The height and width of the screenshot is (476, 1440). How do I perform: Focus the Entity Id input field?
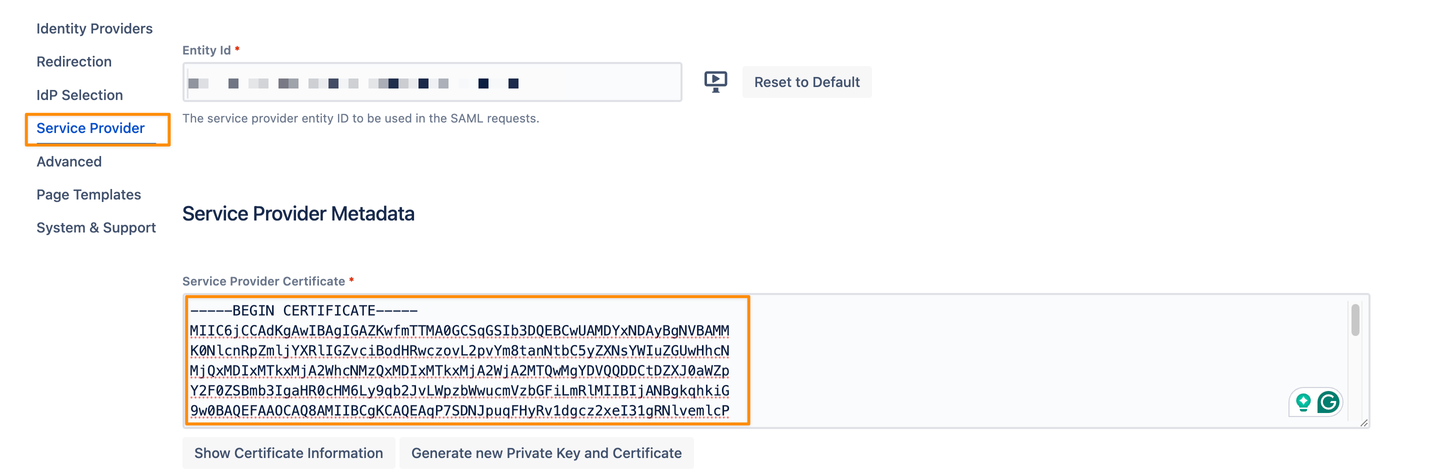pyautogui.click(x=432, y=82)
